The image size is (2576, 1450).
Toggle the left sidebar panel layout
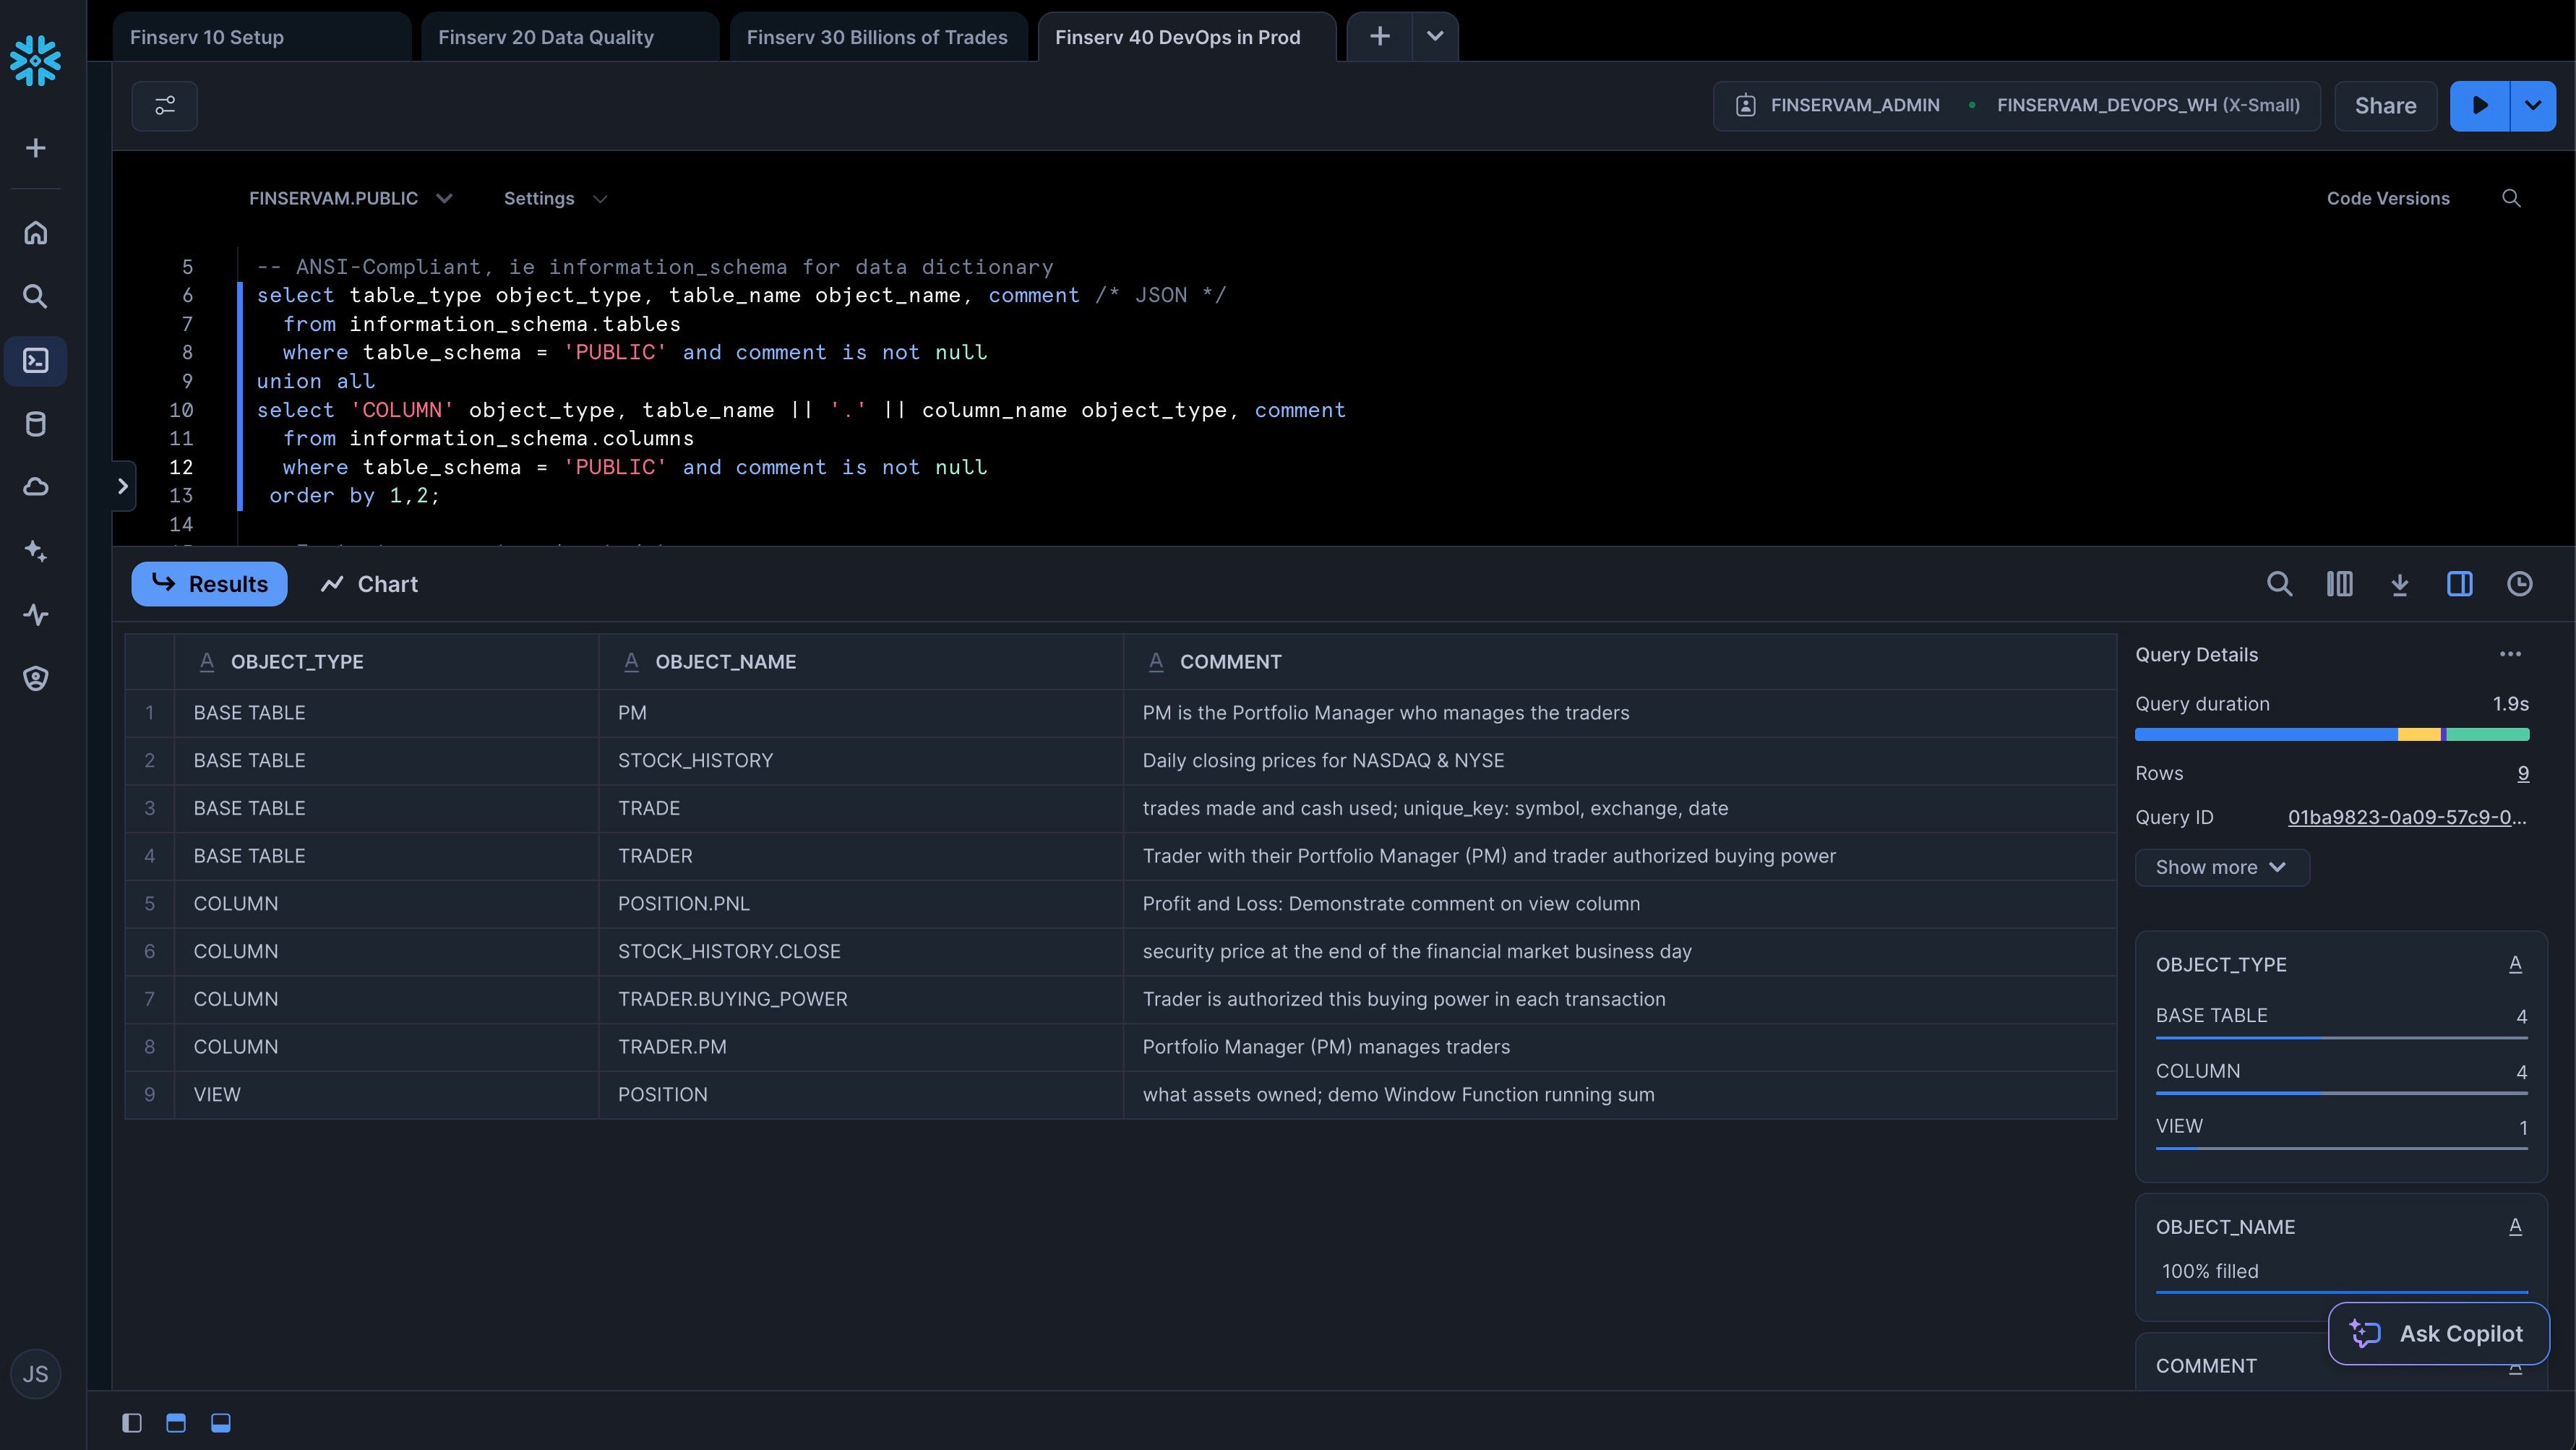[132, 1422]
